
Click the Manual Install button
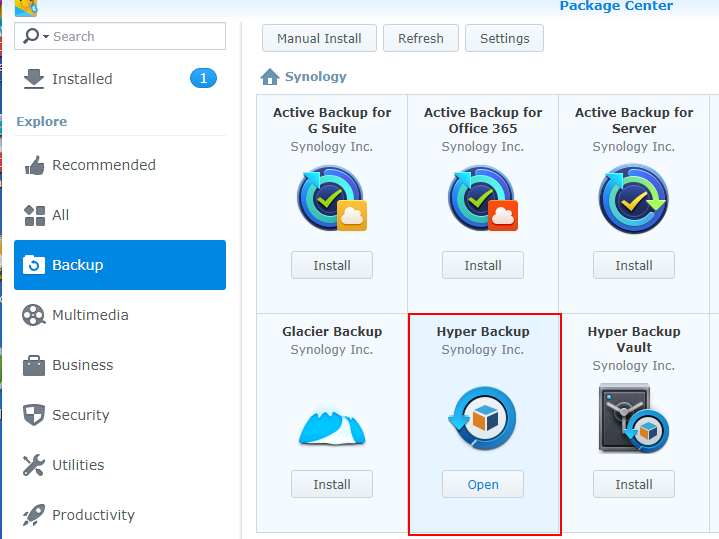point(319,38)
